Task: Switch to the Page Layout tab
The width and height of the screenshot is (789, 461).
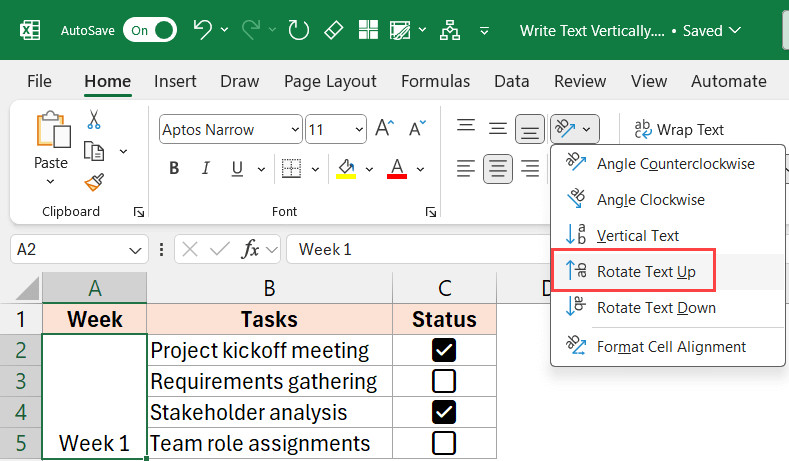Action: click(x=330, y=81)
